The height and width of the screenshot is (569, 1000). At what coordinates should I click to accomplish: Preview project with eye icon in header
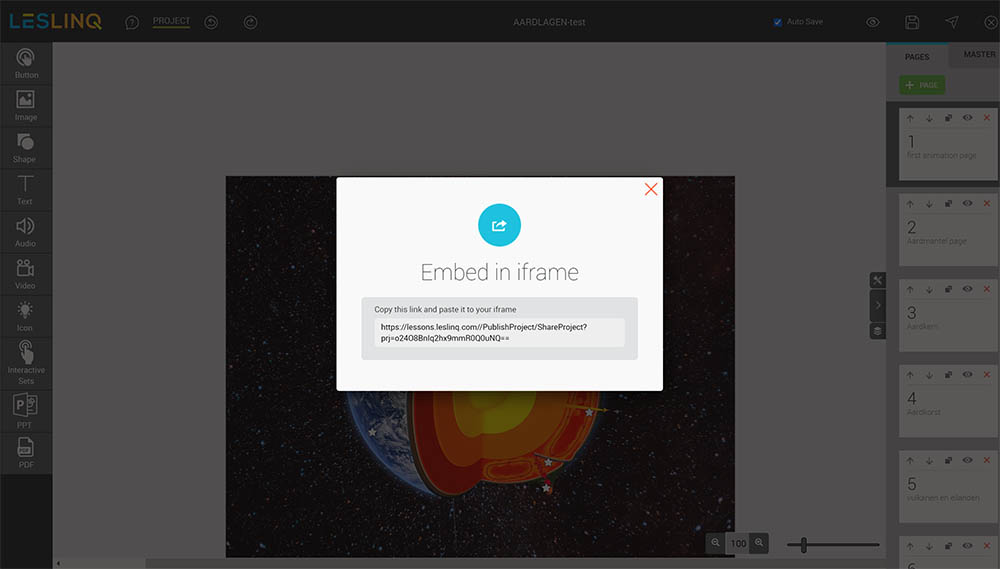pos(873,22)
